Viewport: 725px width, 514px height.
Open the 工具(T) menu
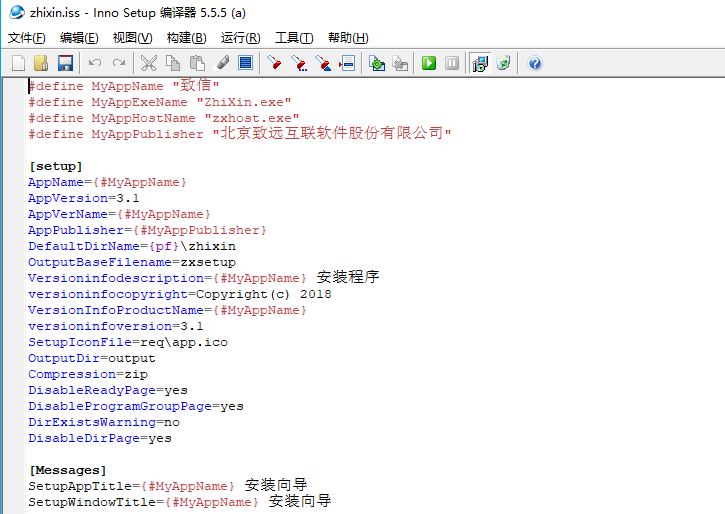pyautogui.click(x=294, y=38)
